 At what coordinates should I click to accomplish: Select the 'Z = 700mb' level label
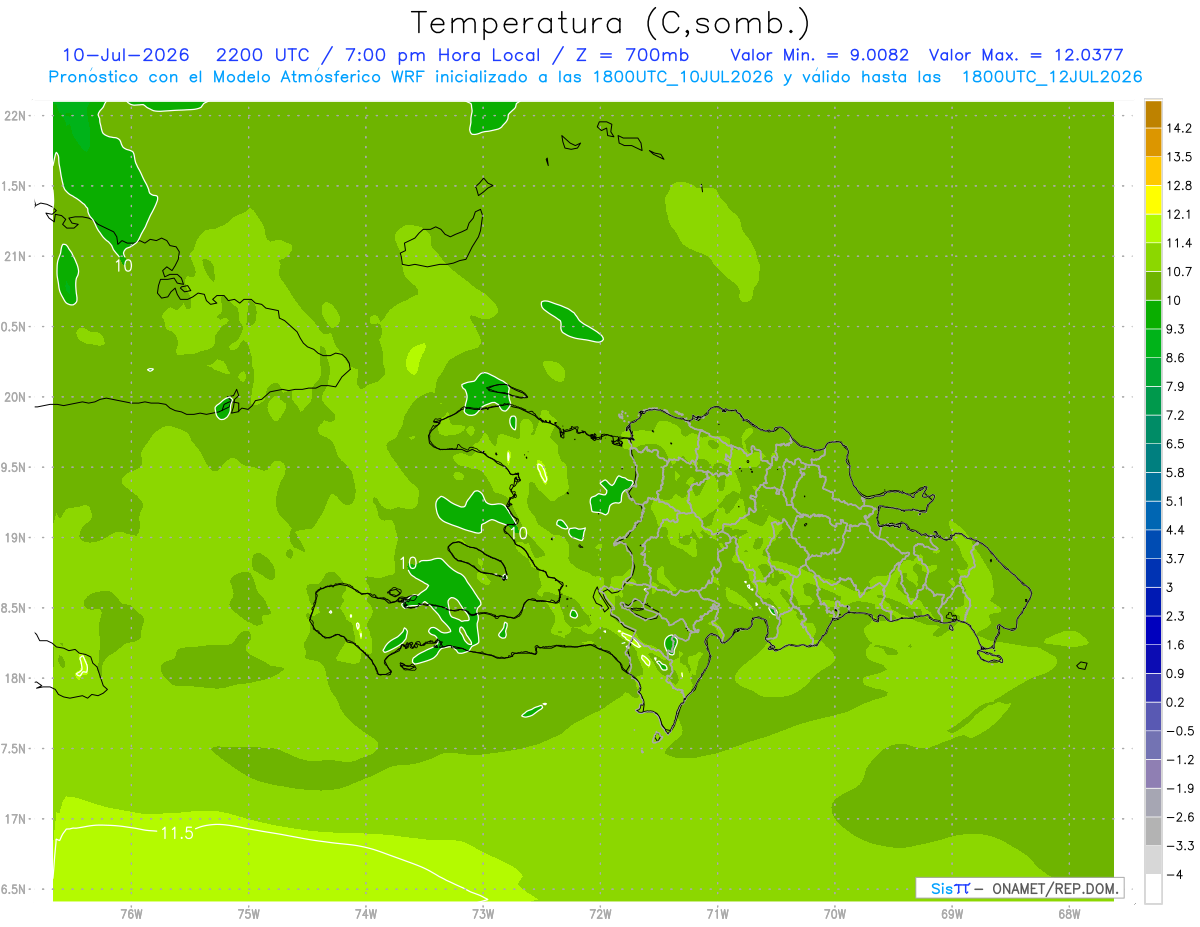point(632,55)
